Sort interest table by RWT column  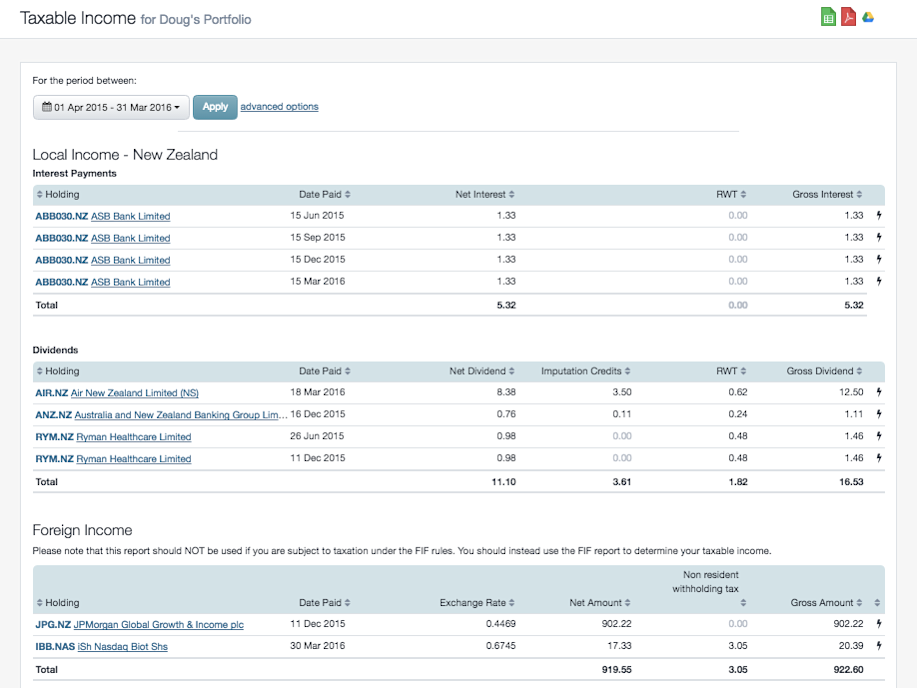click(x=731, y=194)
